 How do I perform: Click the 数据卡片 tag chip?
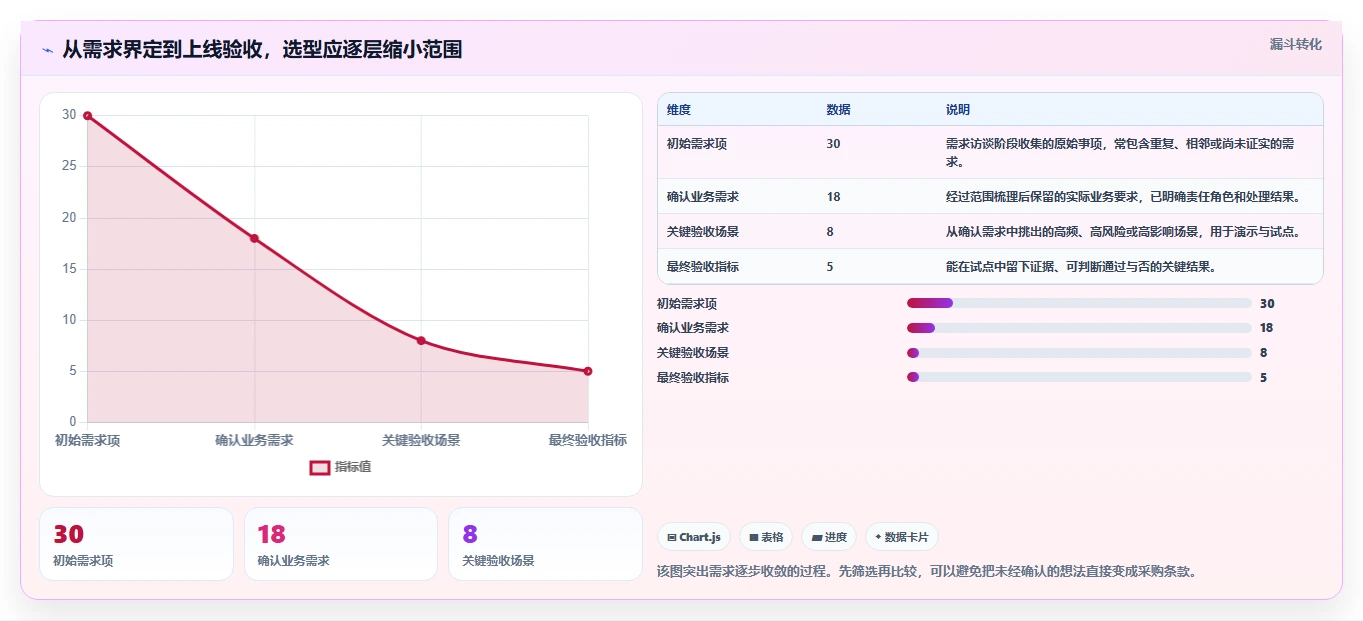(902, 537)
